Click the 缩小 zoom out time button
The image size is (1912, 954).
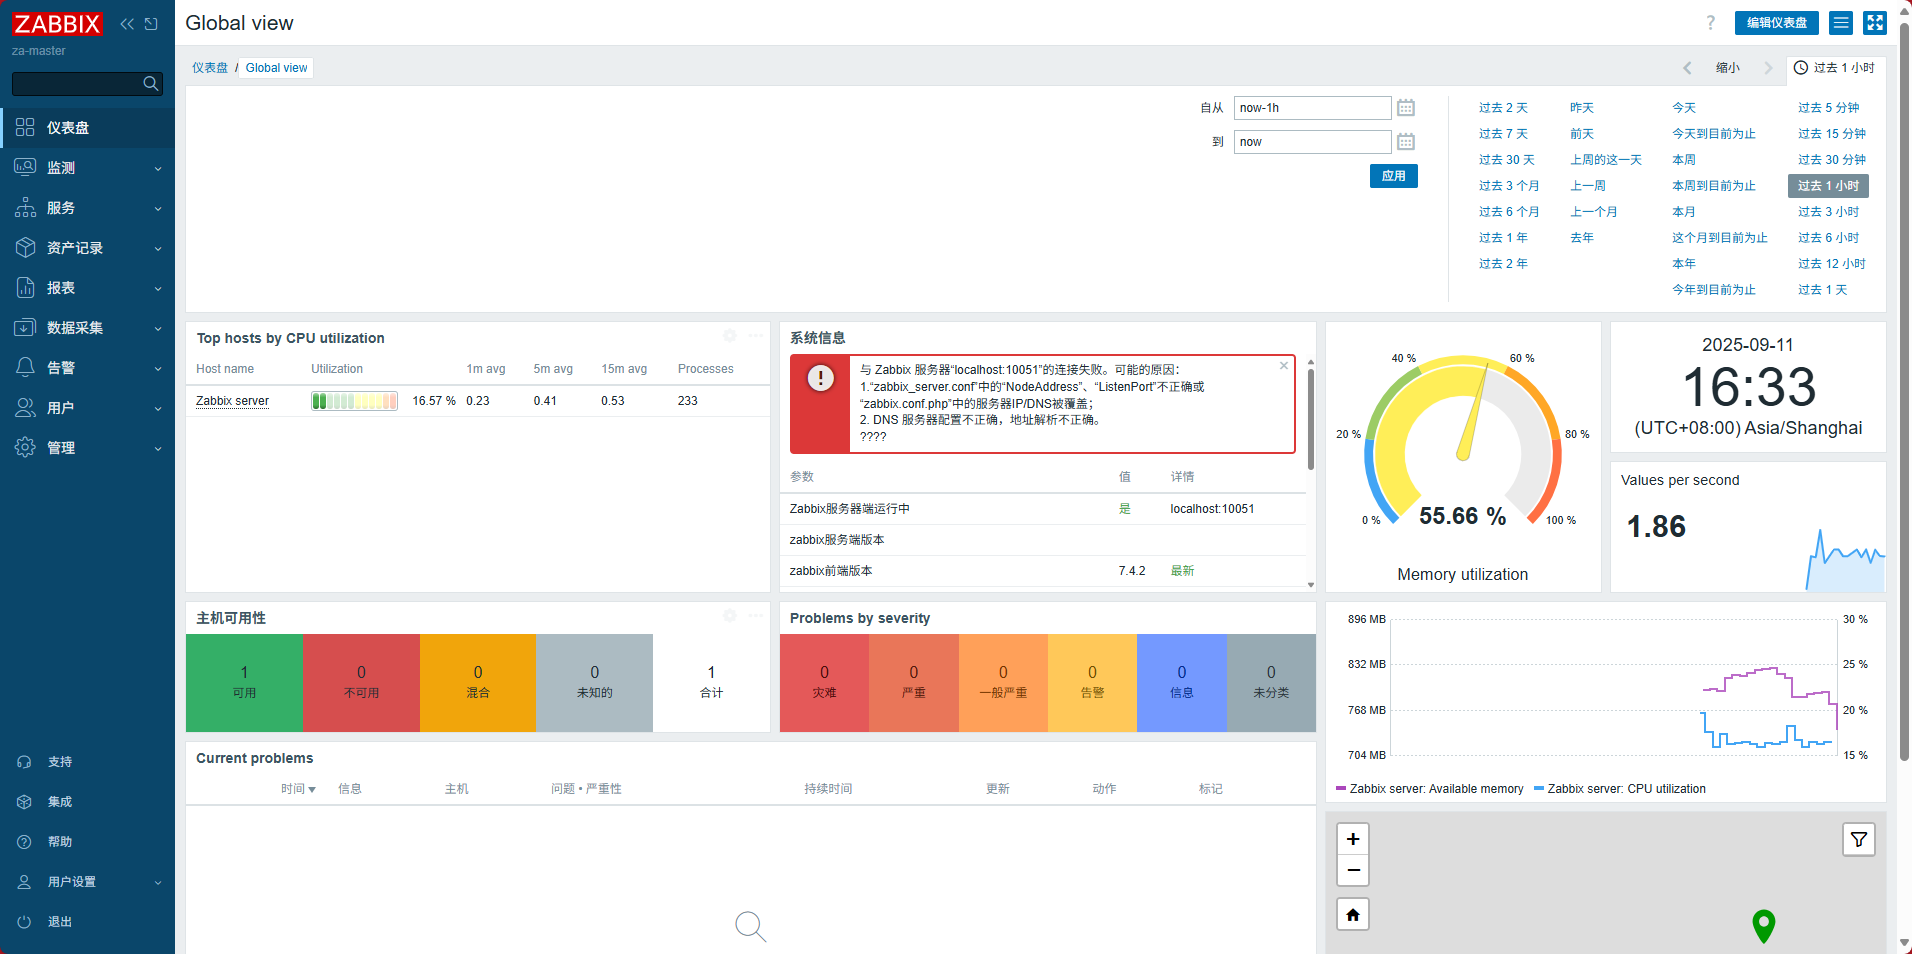1727,68
